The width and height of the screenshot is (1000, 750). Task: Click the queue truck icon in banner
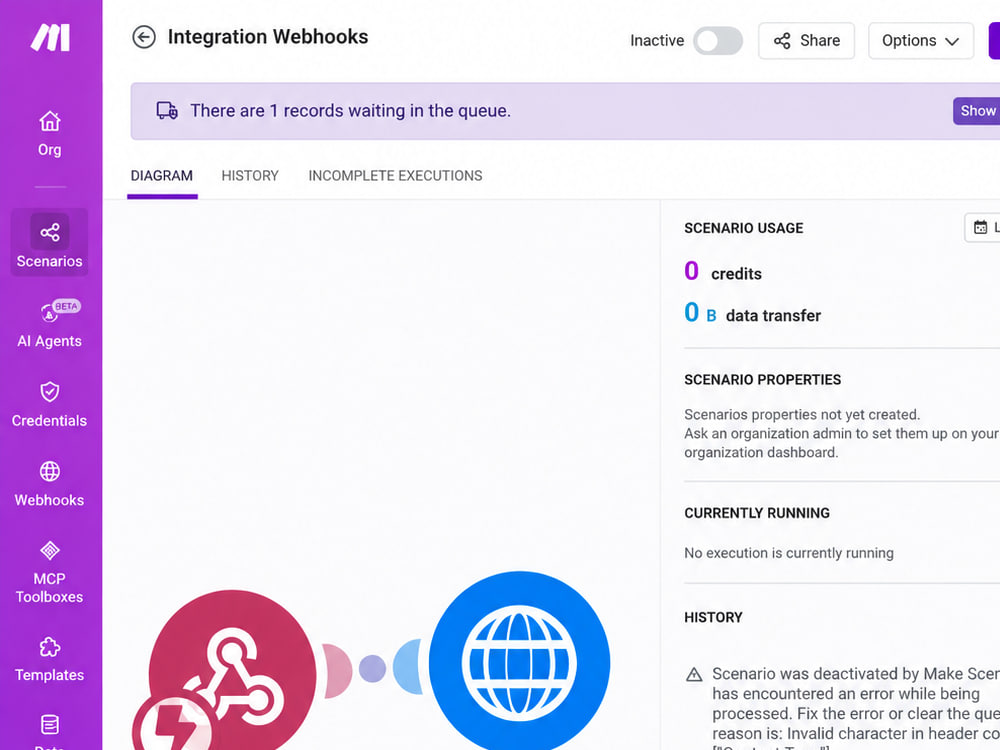coord(167,110)
